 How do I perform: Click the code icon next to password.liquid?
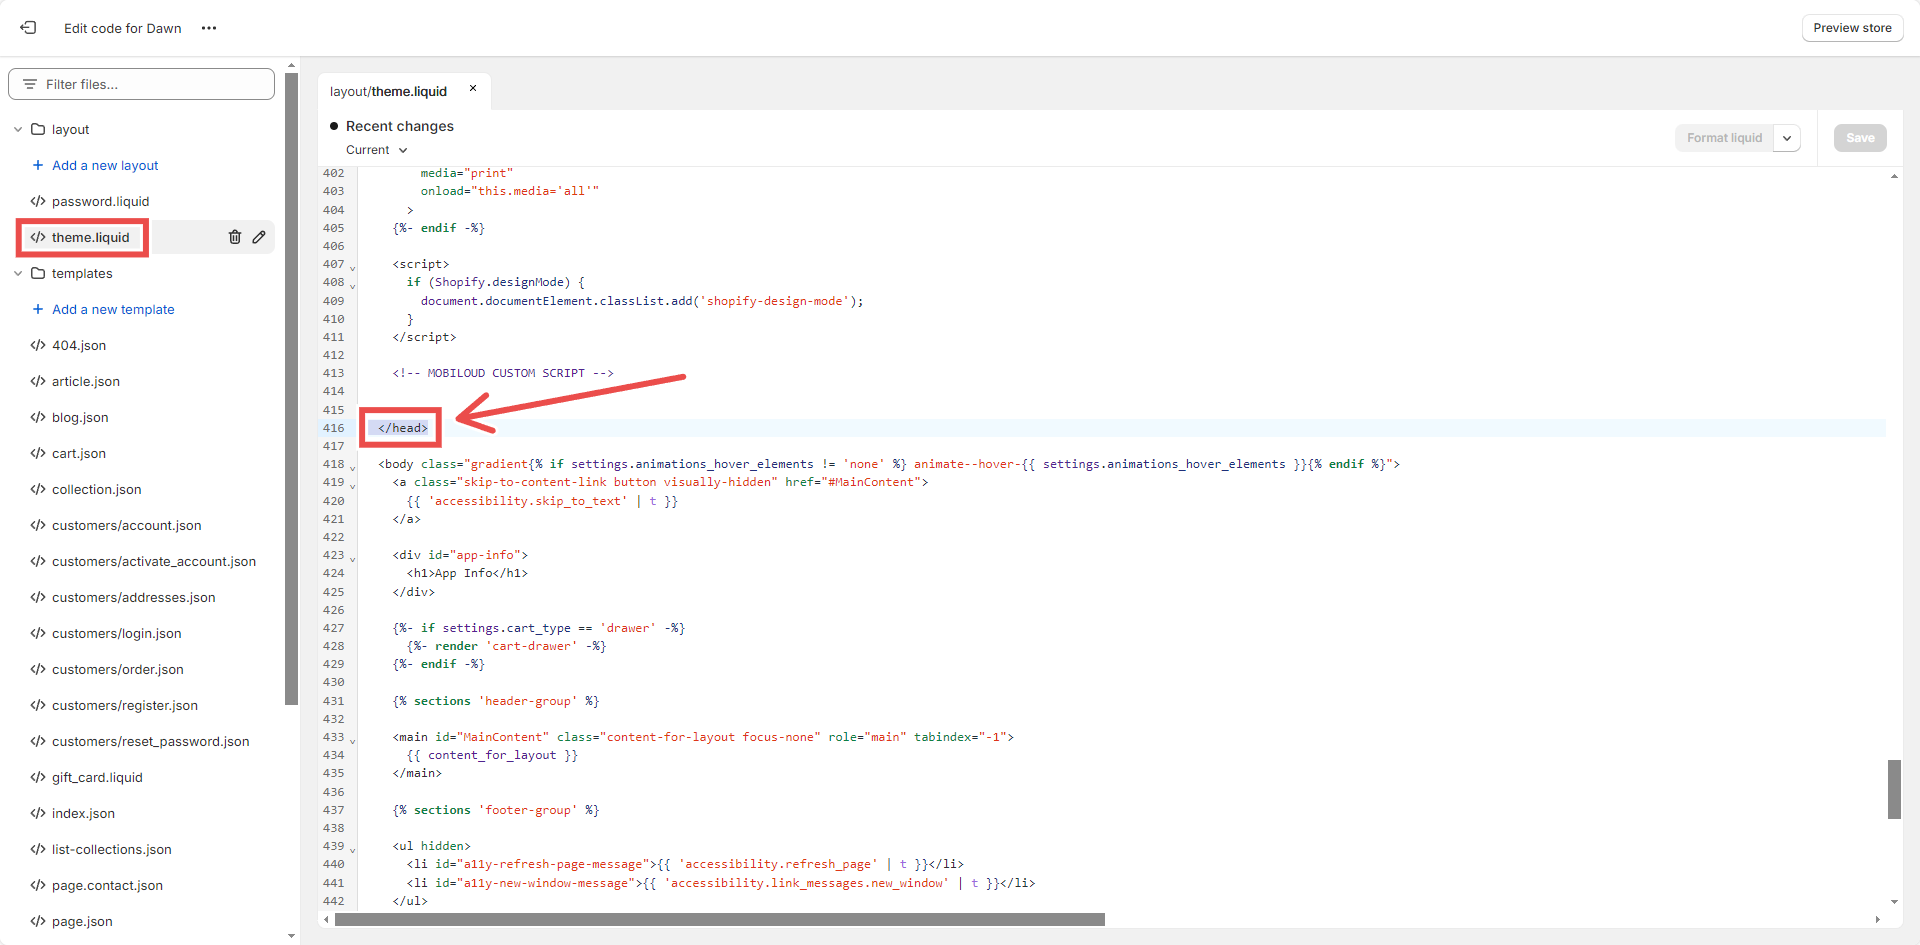pos(38,201)
